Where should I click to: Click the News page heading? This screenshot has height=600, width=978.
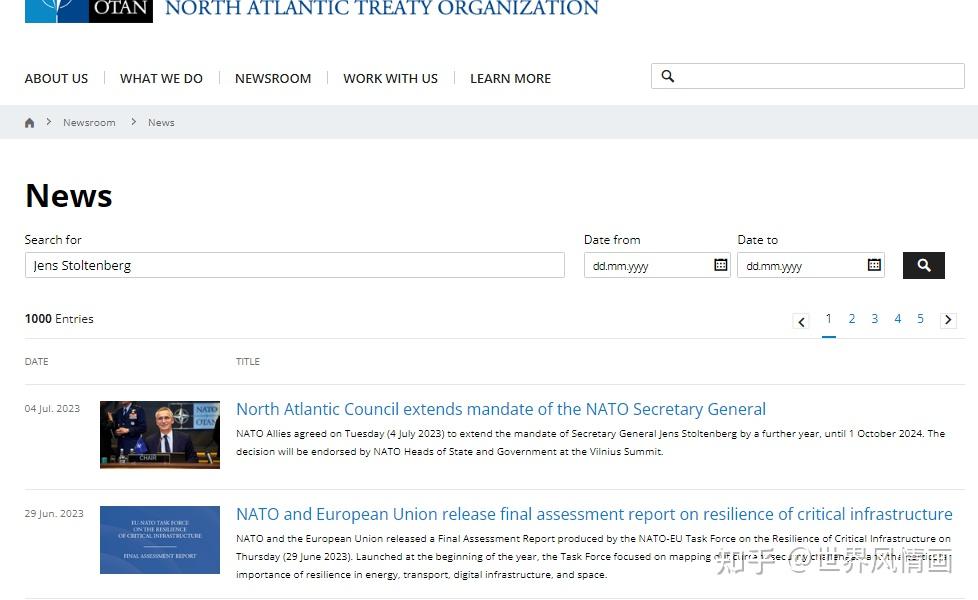tap(69, 196)
